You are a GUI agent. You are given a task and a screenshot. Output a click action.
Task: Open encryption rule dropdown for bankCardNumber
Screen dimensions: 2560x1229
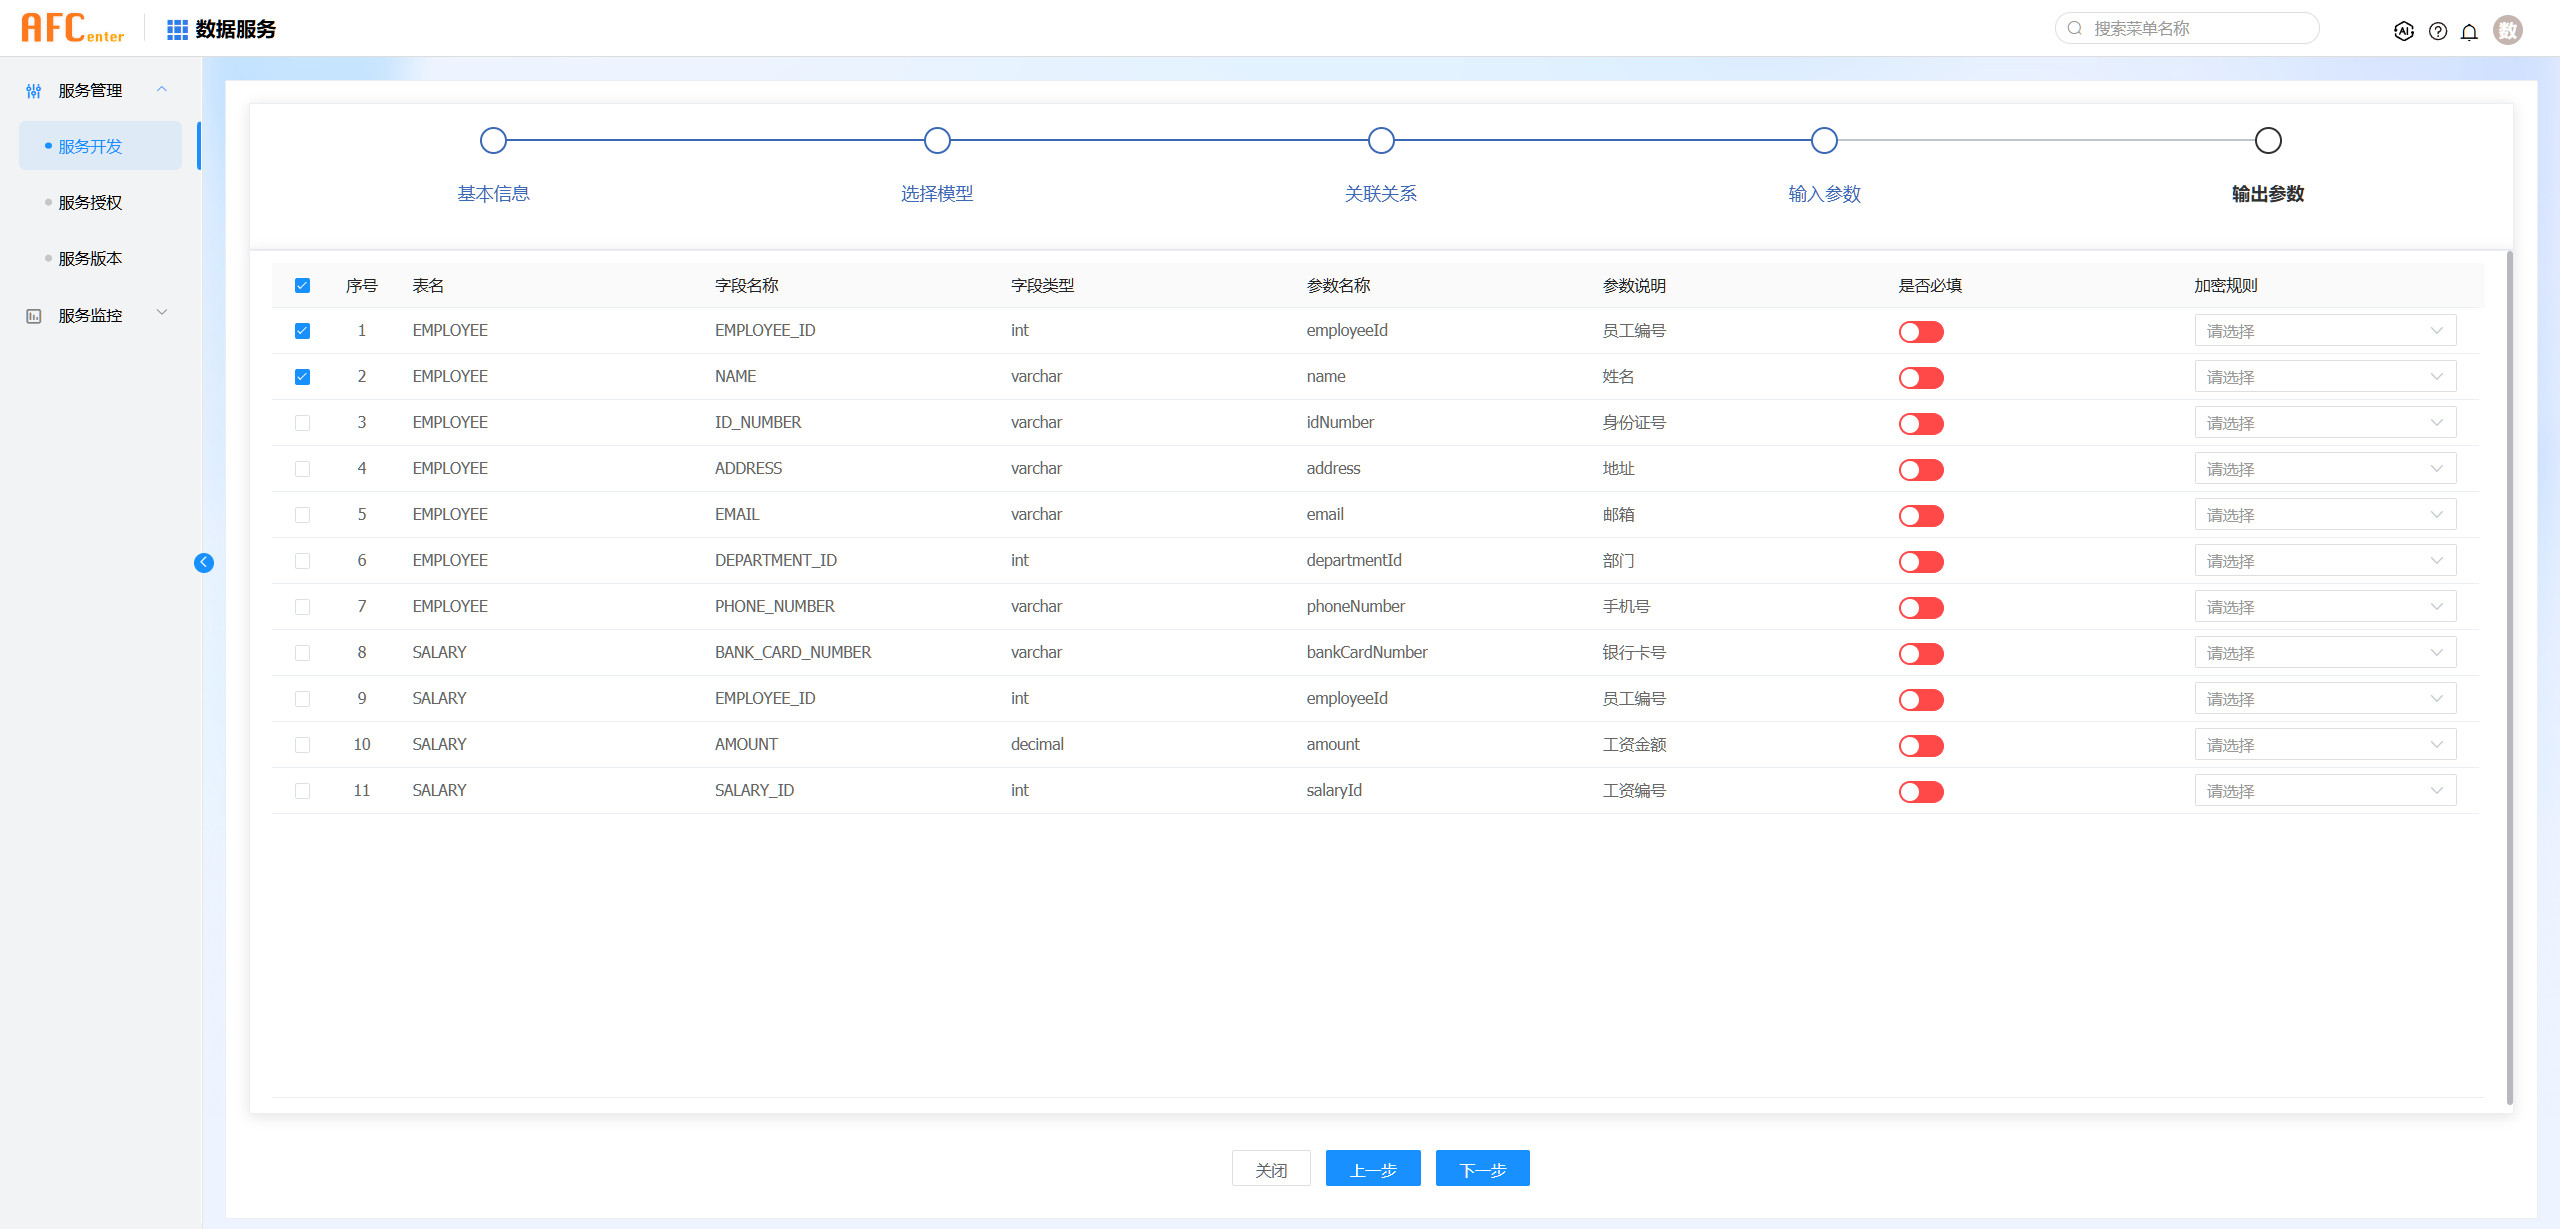tap(2324, 653)
